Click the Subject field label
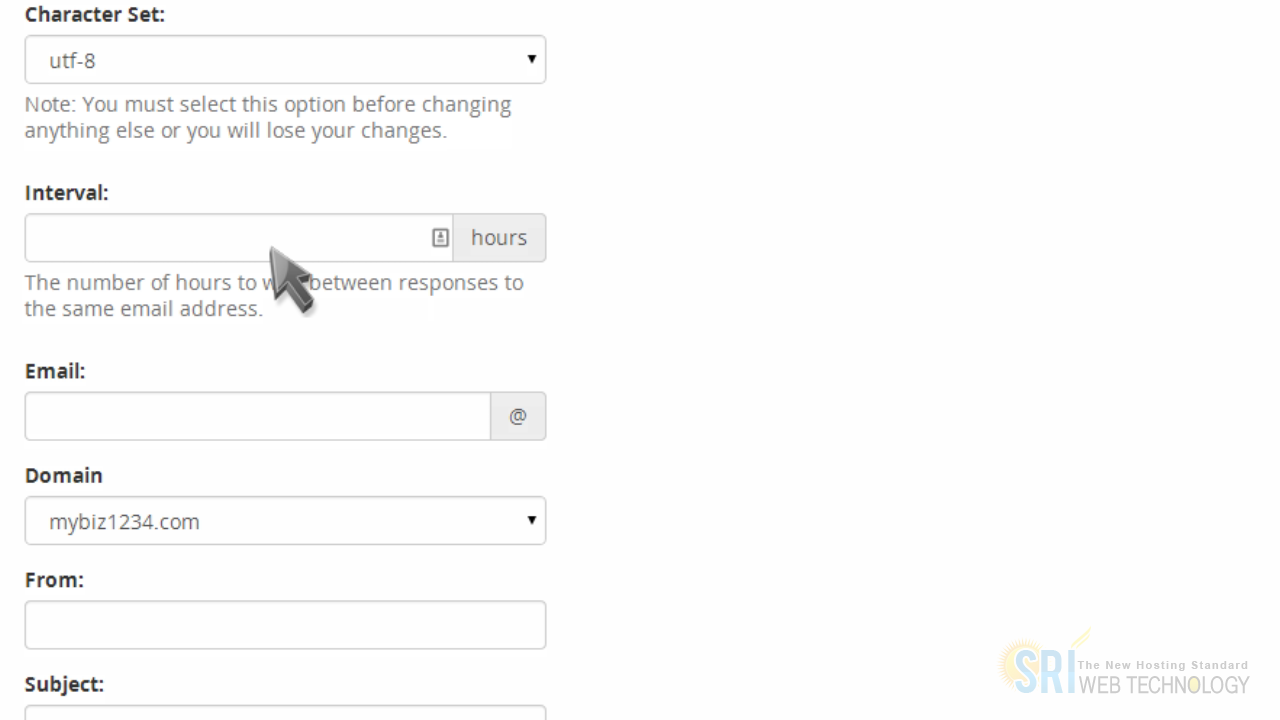The width and height of the screenshot is (1280, 720). click(64, 684)
